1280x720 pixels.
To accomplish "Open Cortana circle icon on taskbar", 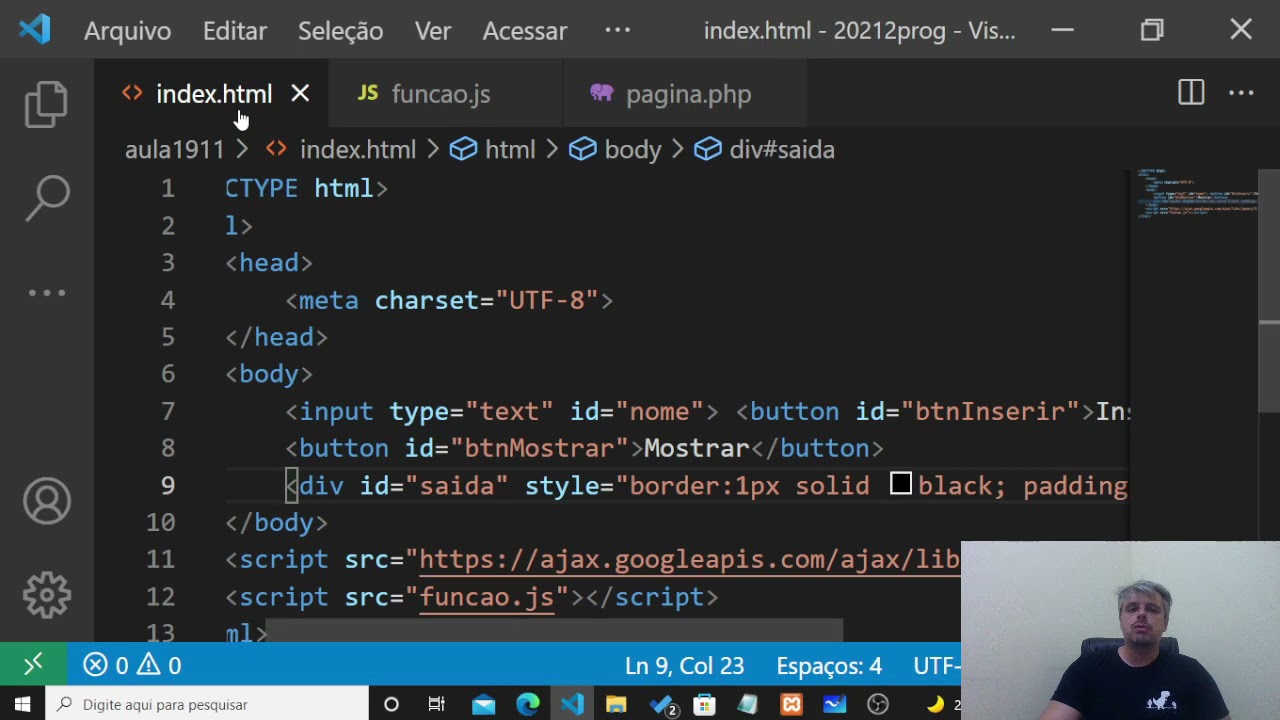I will pyautogui.click(x=391, y=705).
